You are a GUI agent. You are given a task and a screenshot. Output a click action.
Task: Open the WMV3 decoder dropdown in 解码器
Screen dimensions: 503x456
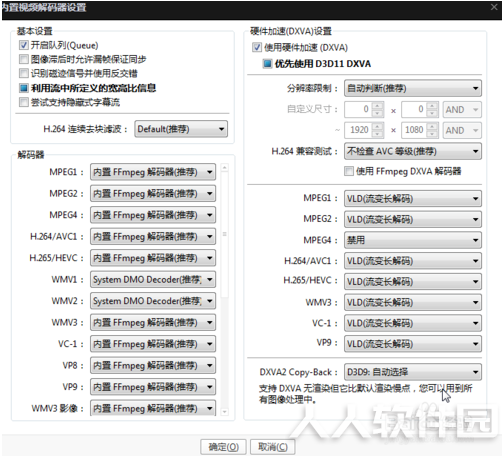click(153, 322)
